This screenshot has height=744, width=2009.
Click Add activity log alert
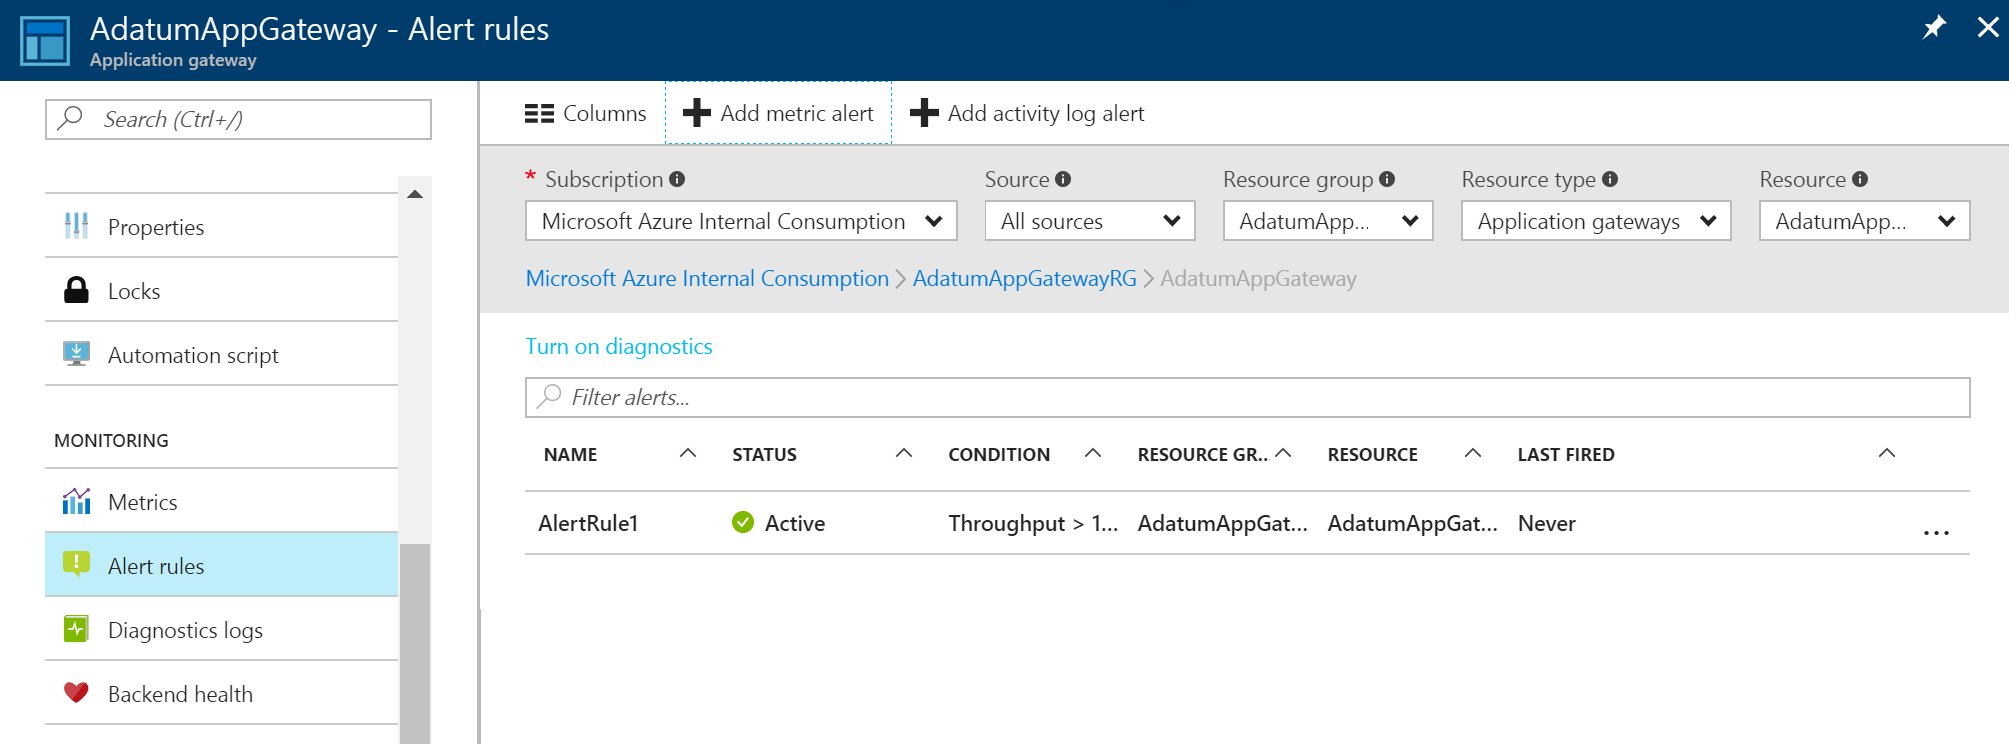(x=1027, y=113)
